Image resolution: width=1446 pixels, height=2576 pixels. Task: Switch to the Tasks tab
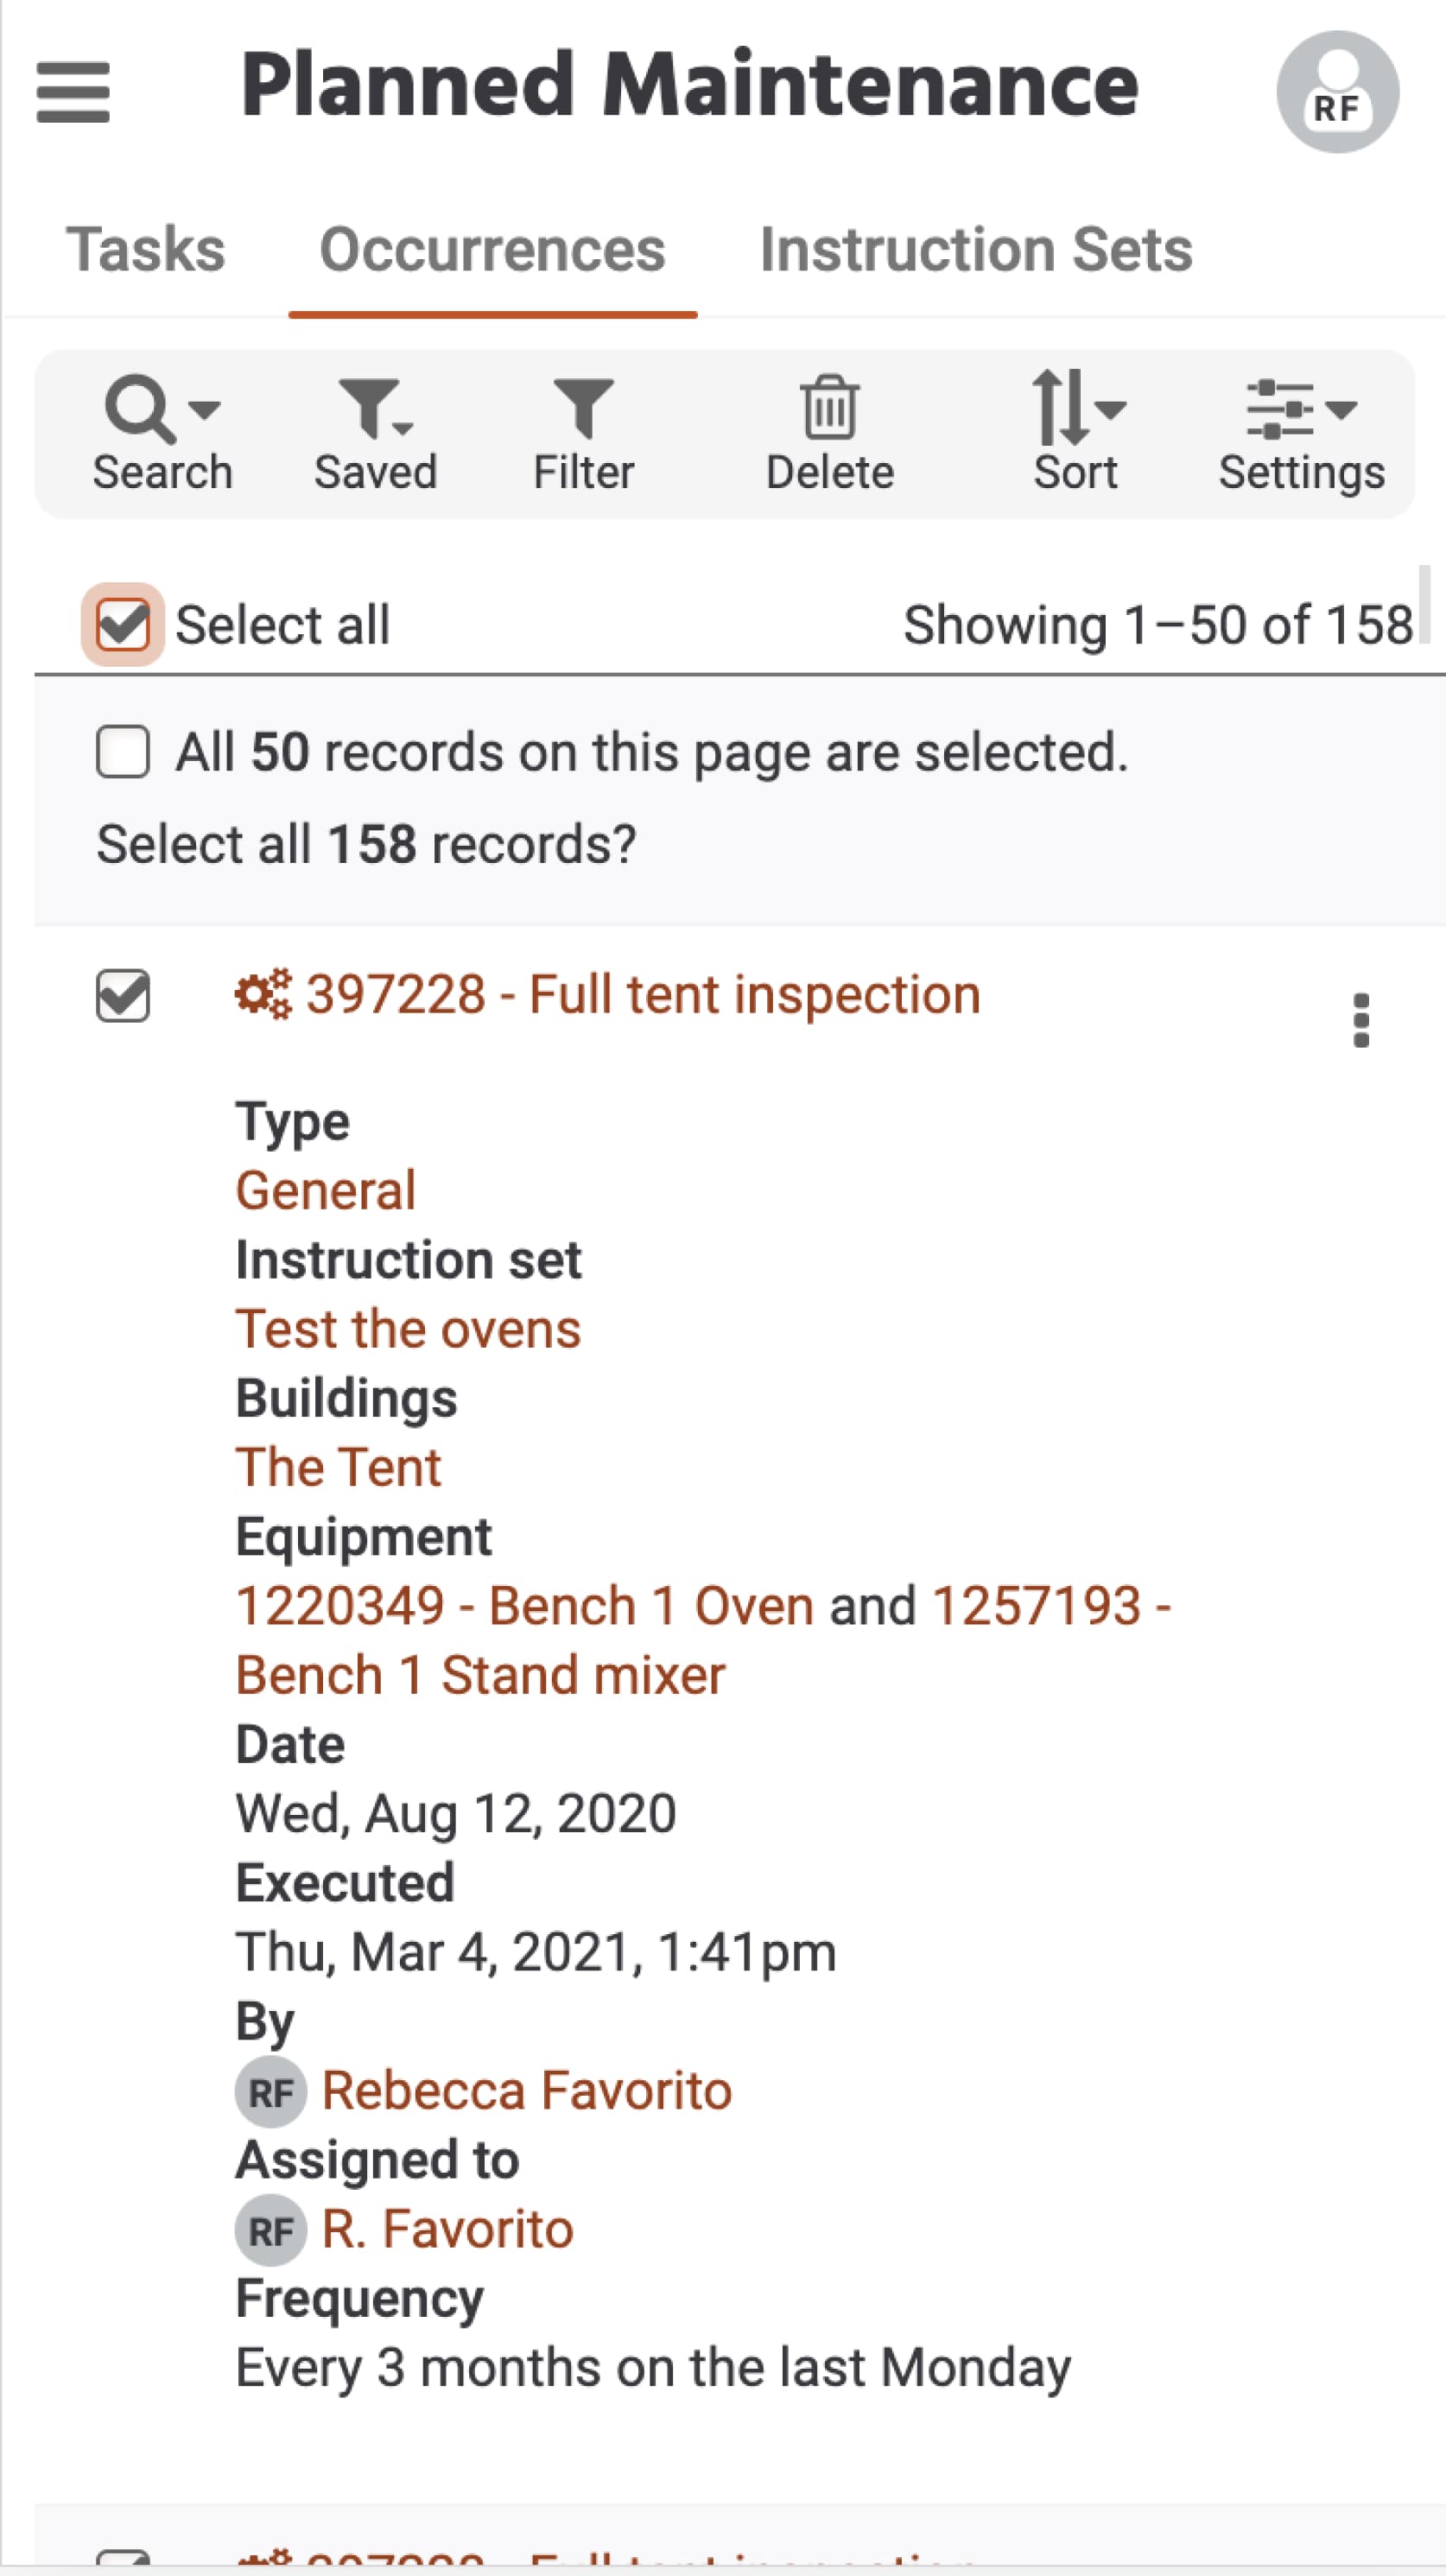pyautogui.click(x=146, y=249)
